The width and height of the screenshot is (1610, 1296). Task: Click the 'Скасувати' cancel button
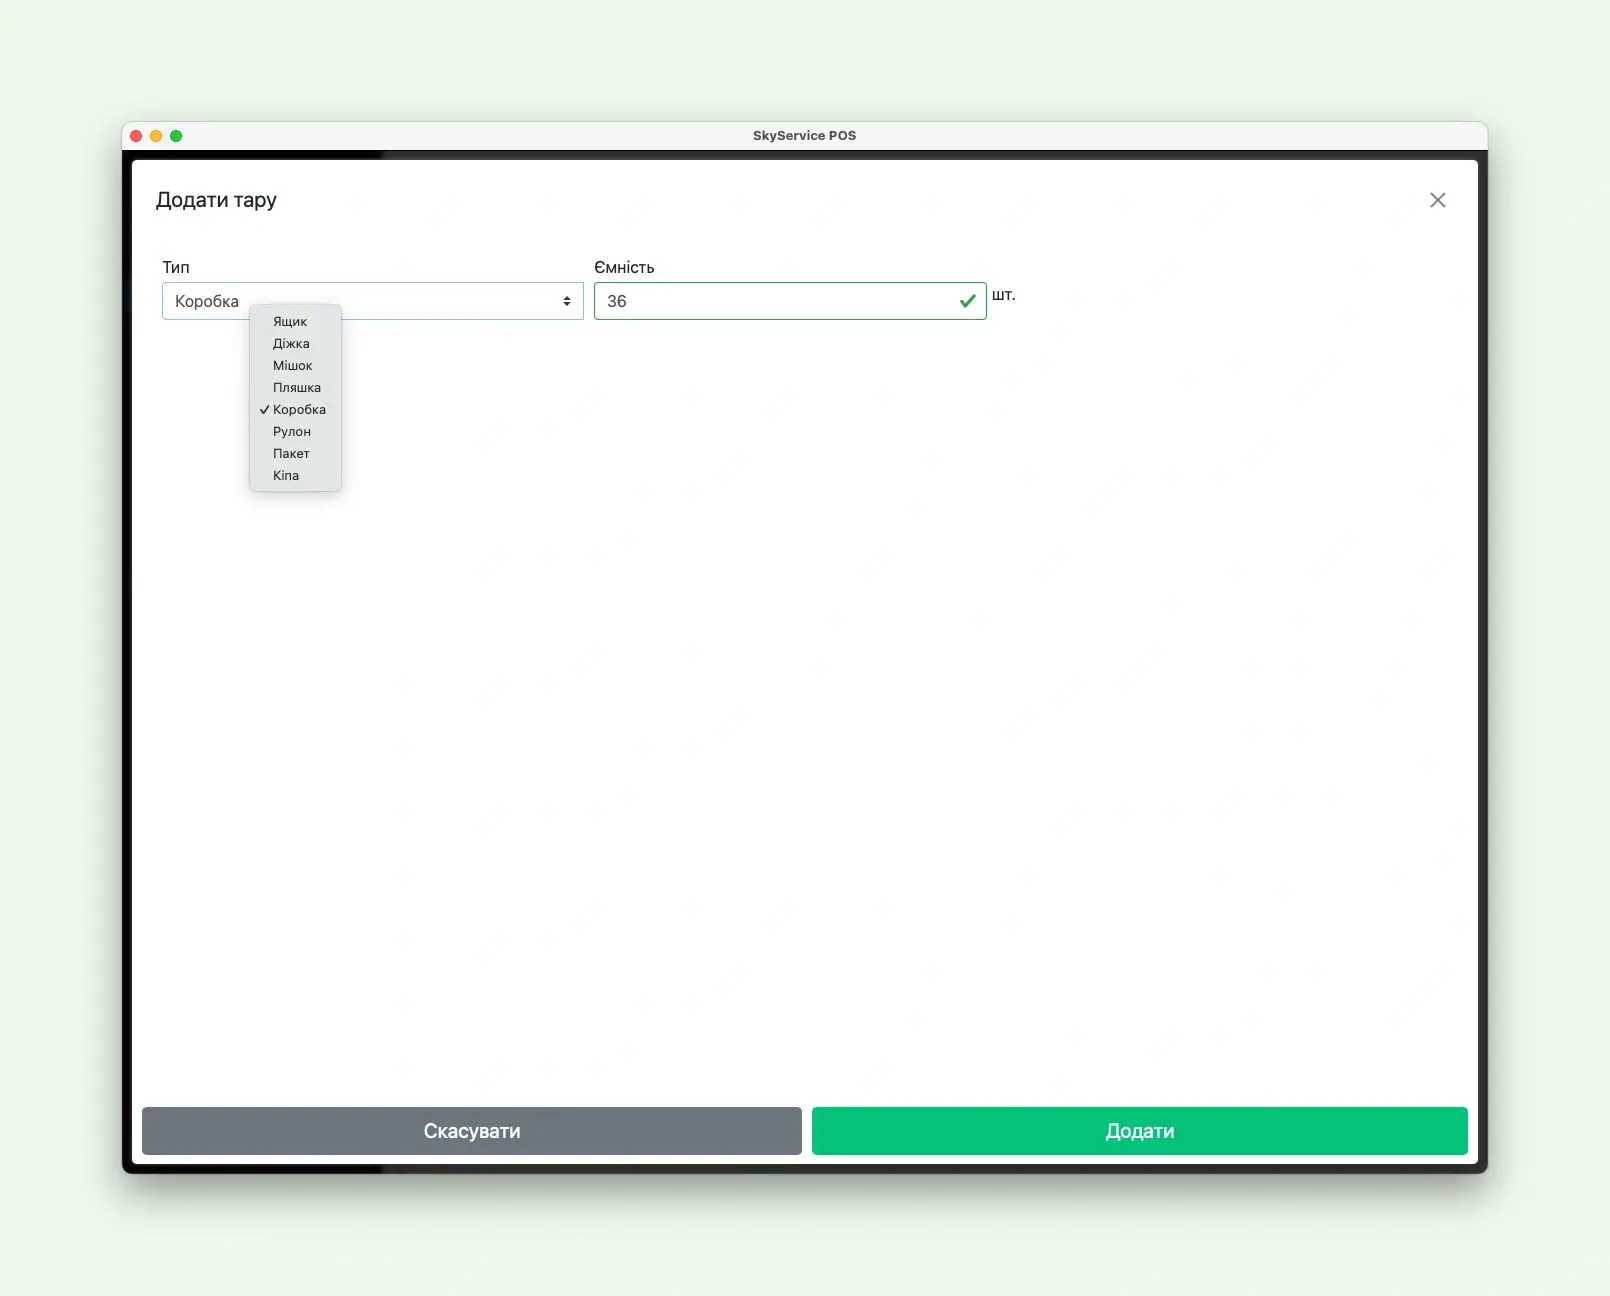(472, 1131)
